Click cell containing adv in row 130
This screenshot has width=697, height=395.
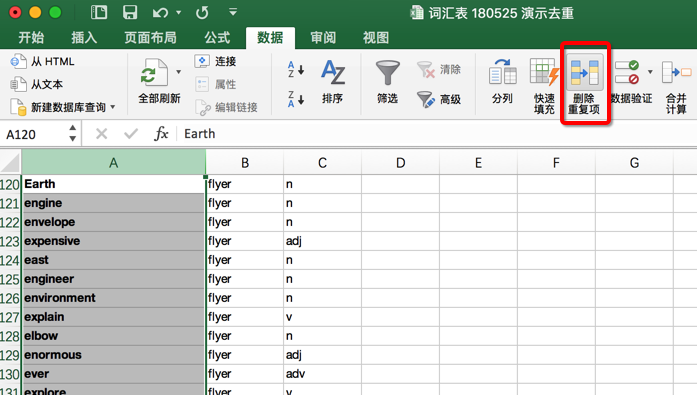tap(323, 374)
